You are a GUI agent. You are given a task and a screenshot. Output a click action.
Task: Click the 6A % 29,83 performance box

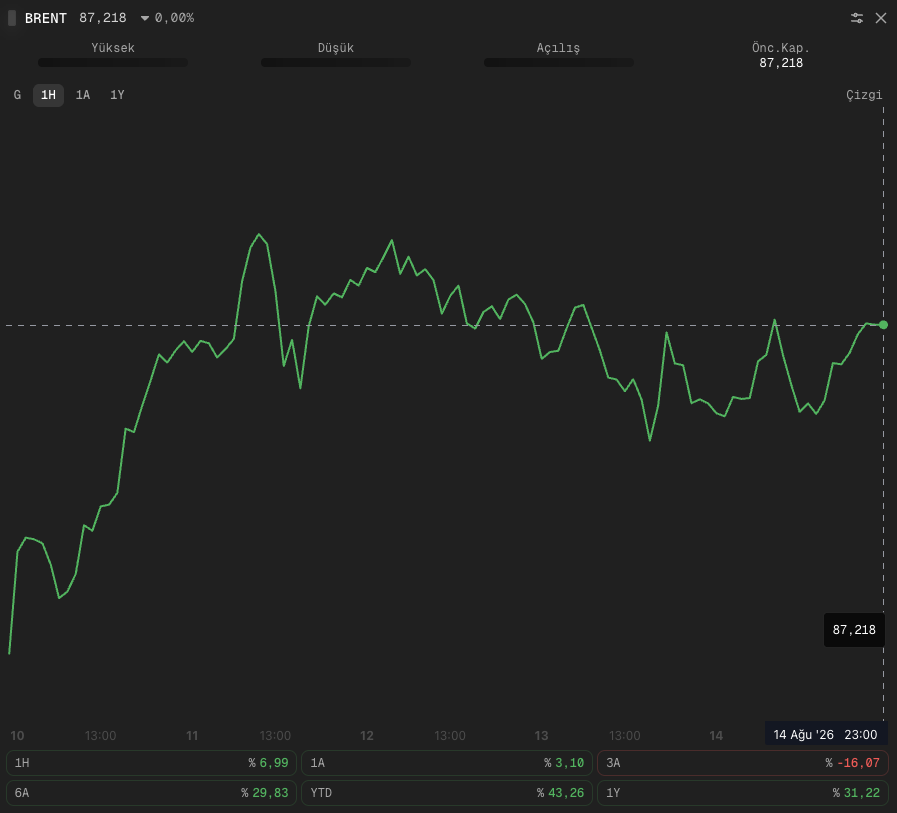coord(152,793)
